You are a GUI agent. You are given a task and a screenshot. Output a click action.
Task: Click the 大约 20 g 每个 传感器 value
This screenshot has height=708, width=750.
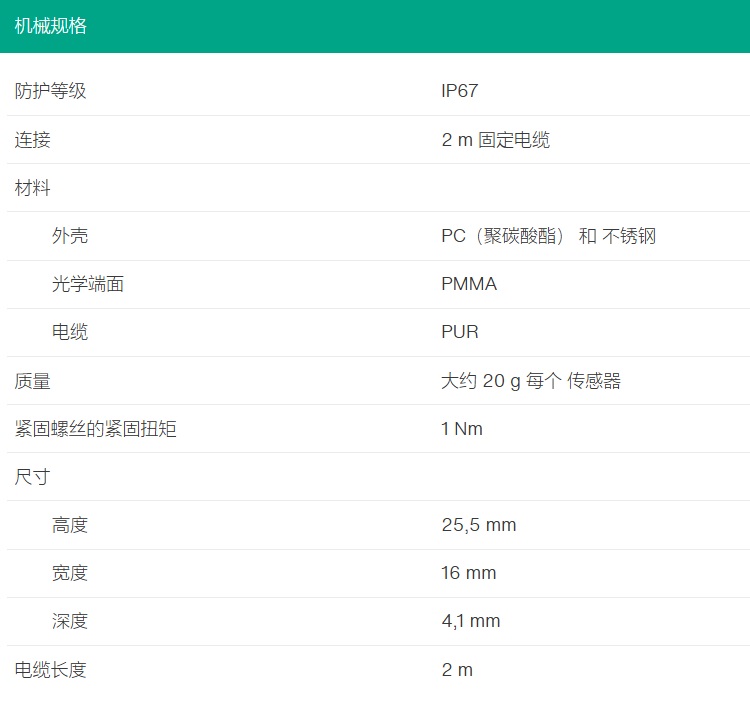coord(531,381)
